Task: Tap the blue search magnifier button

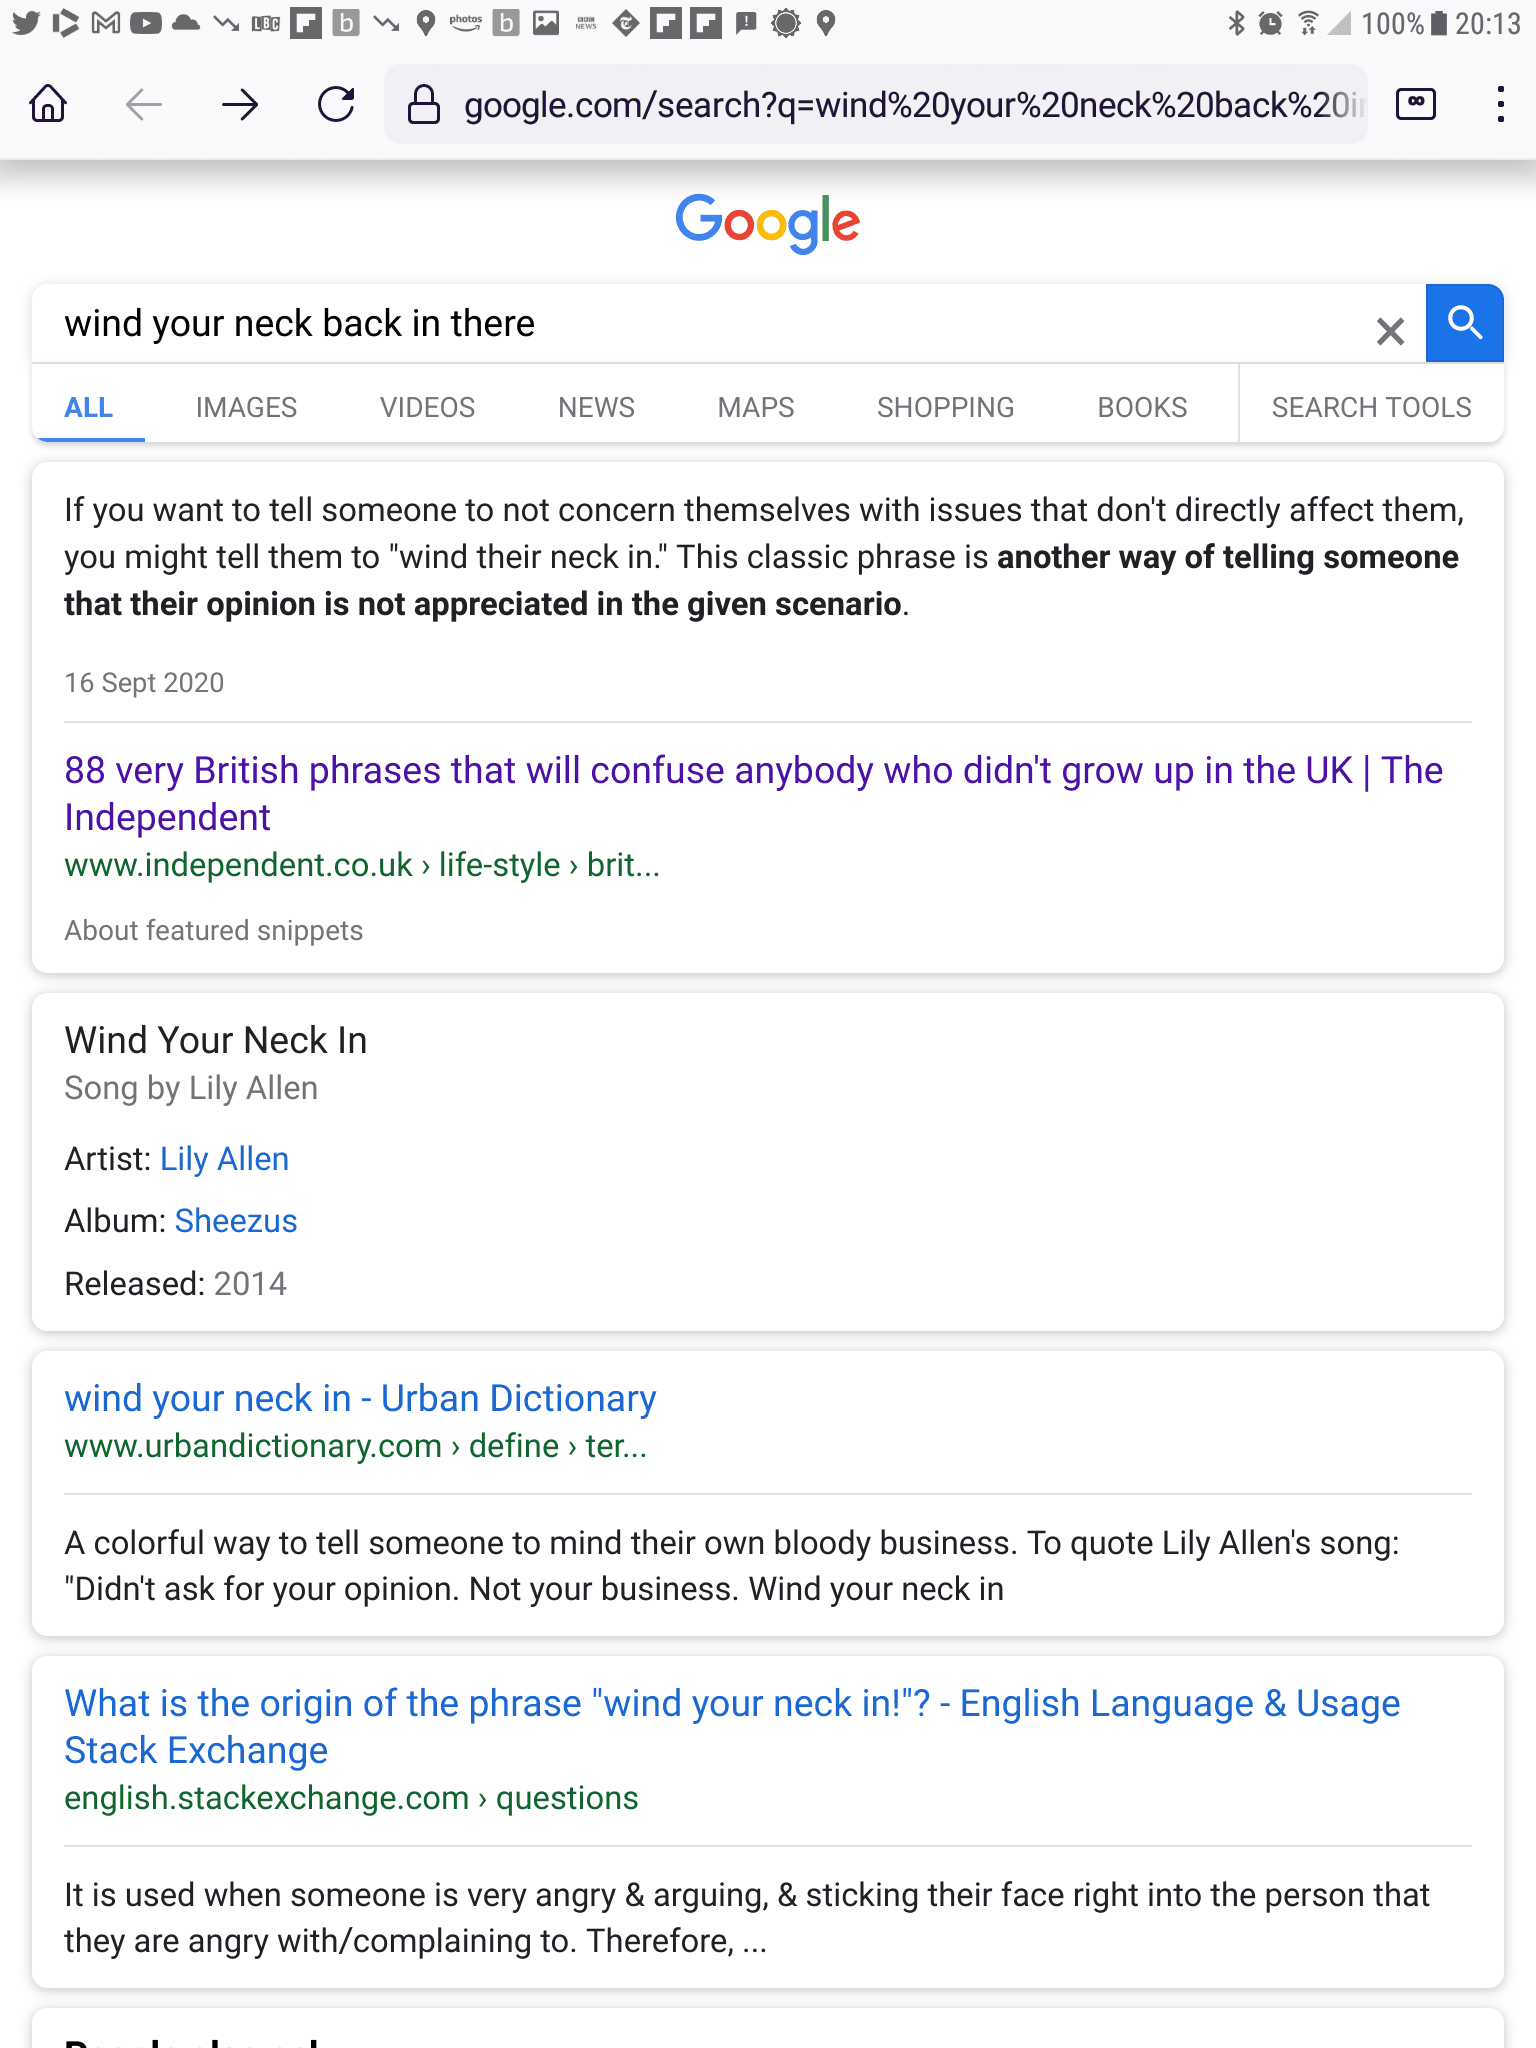Action: point(1464,323)
